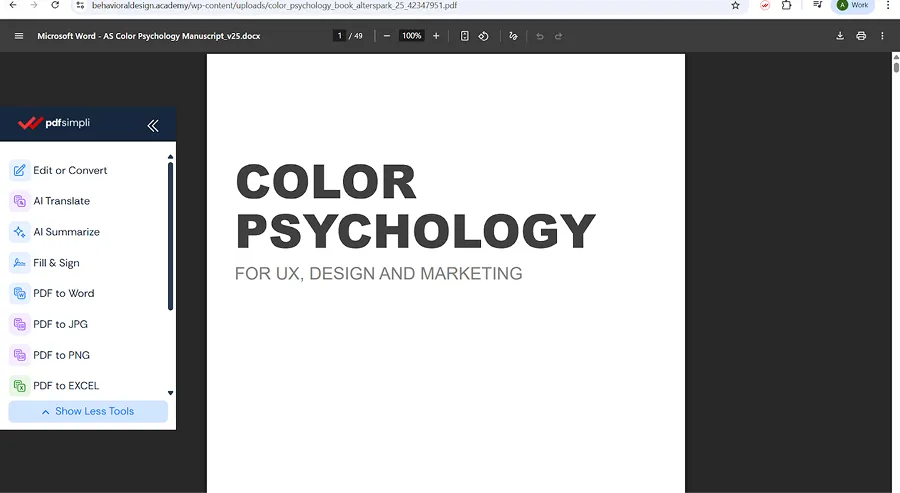Open the Fill & Sign tool
This screenshot has width=900, height=493.
(56, 263)
